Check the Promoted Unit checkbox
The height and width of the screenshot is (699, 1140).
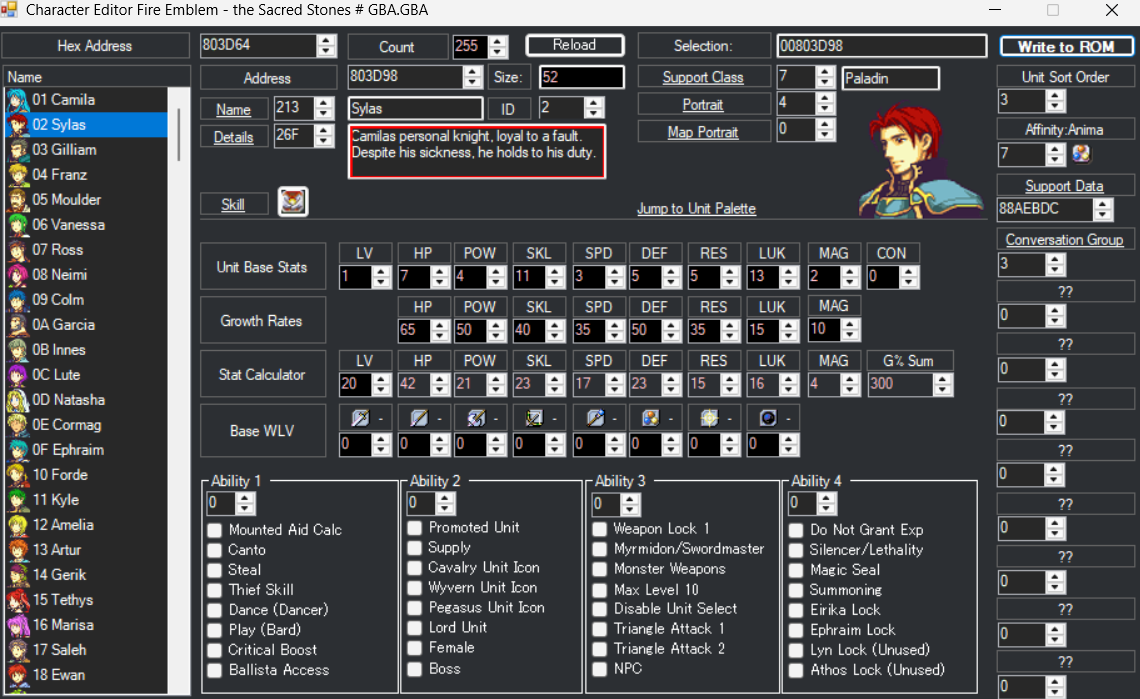pyautogui.click(x=415, y=527)
